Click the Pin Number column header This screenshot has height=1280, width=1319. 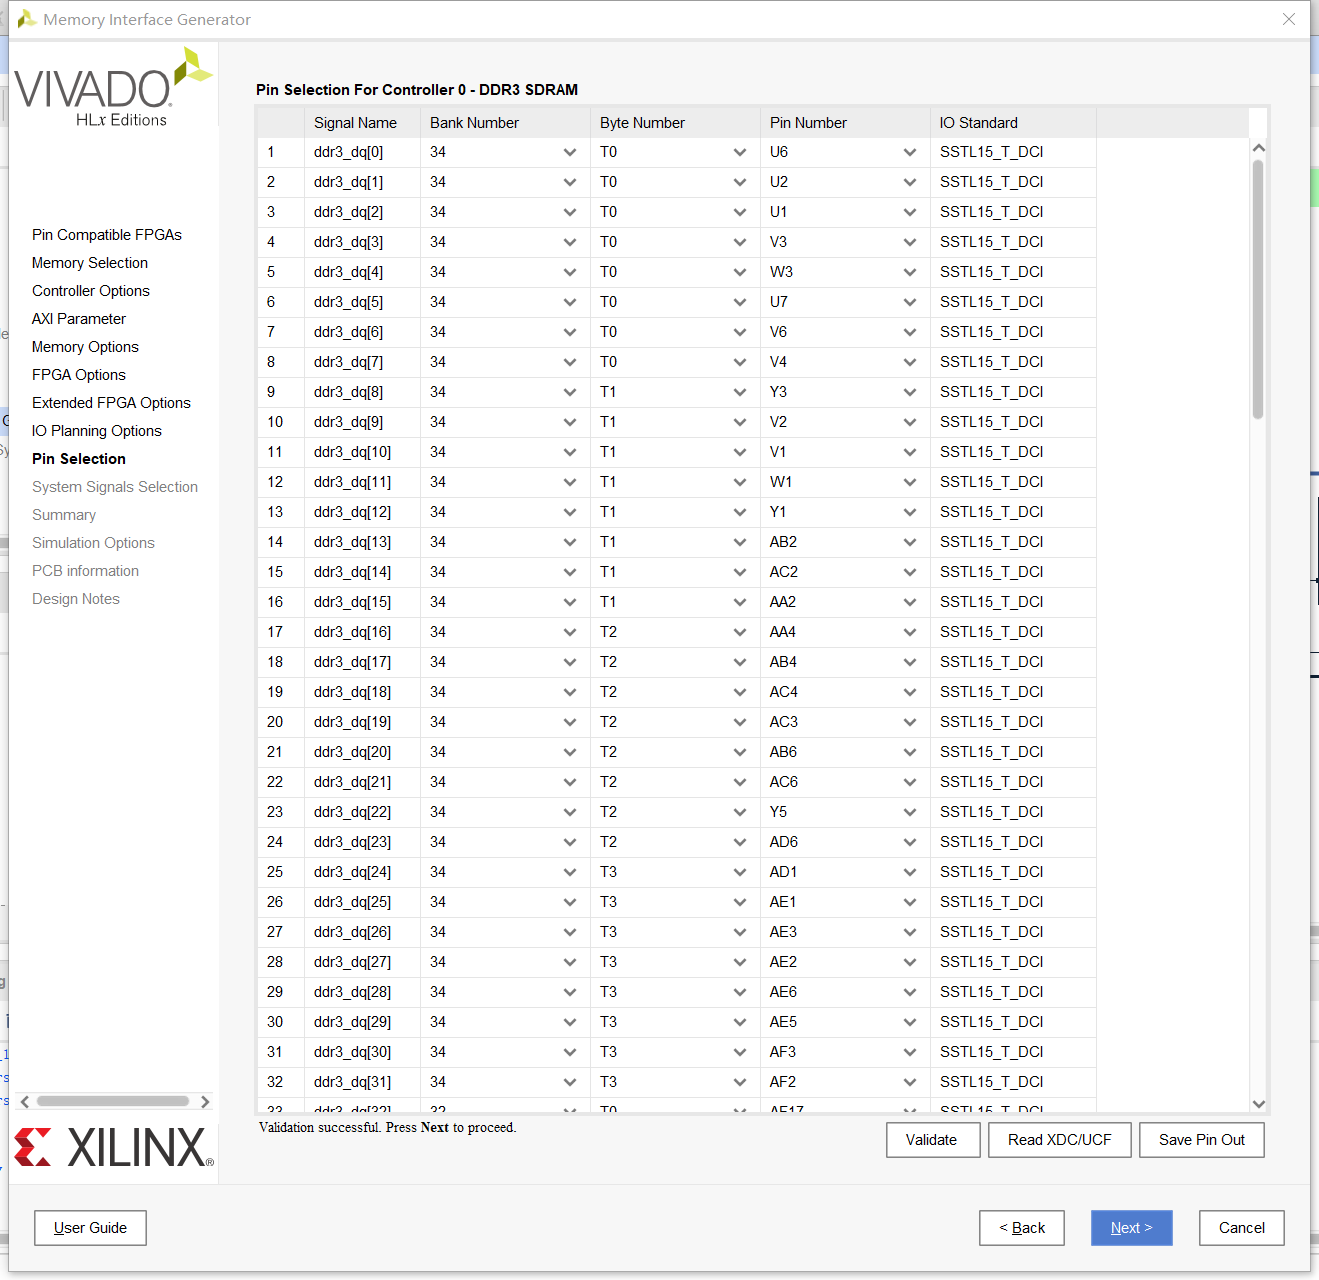click(x=845, y=123)
